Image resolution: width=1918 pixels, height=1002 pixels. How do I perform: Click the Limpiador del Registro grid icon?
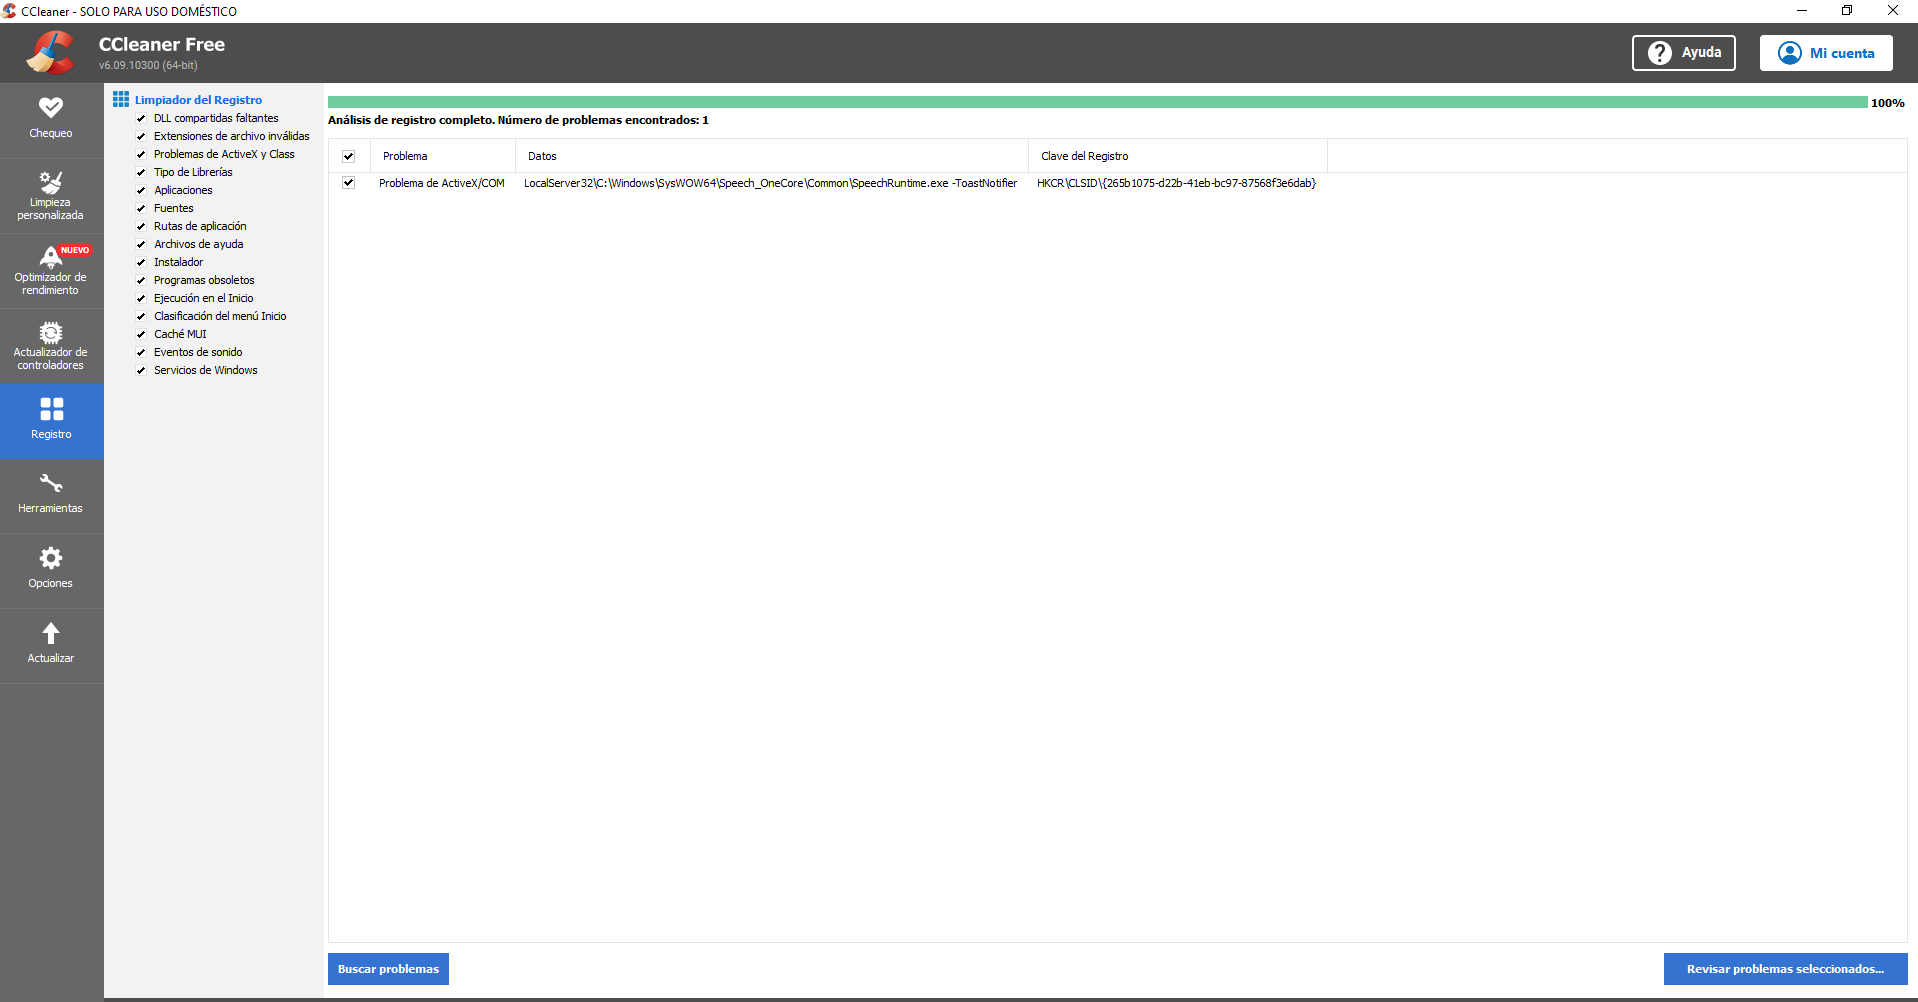pos(121,99)
